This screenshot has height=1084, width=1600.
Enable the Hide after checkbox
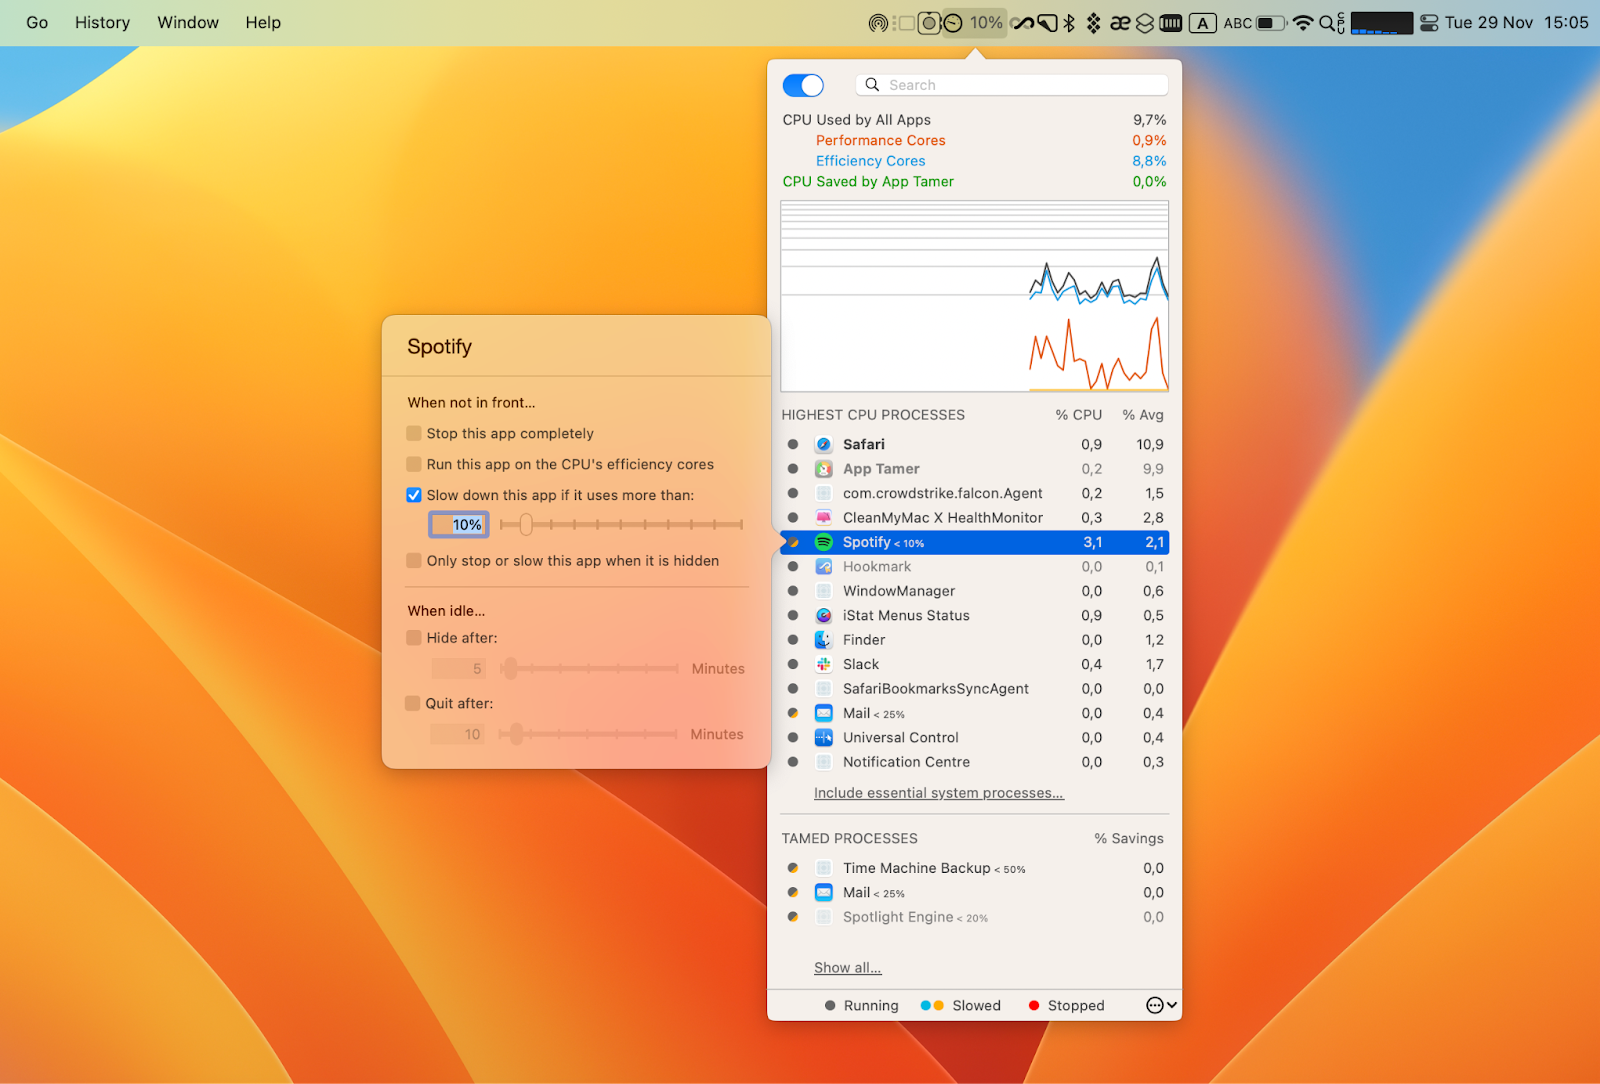pos(414,638)
